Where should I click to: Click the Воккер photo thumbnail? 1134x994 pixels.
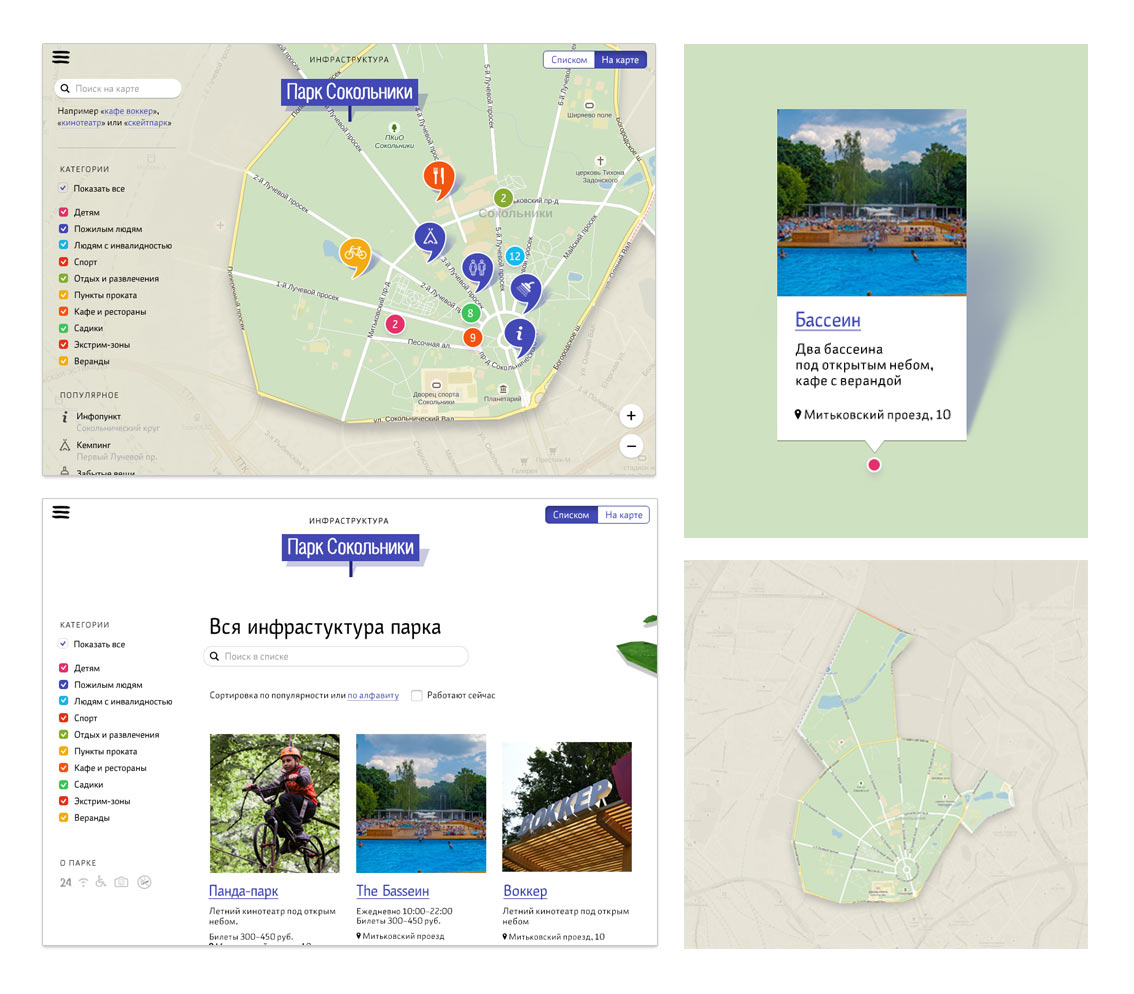(566, 806)
